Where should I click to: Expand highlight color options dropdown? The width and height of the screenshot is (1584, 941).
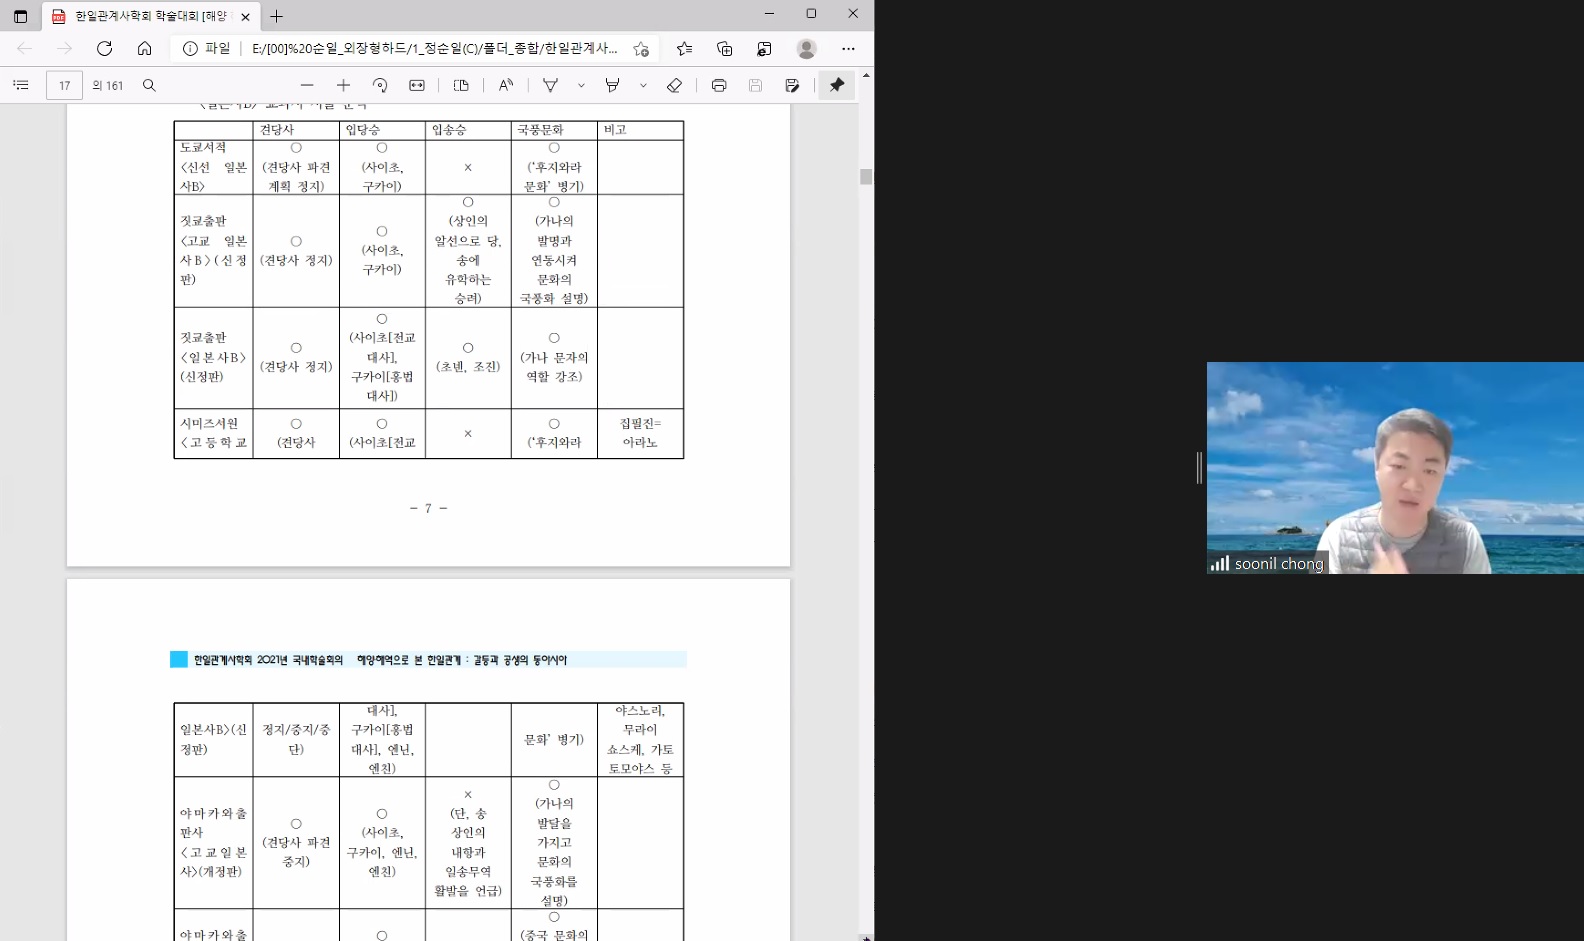[x=643, y=85]
